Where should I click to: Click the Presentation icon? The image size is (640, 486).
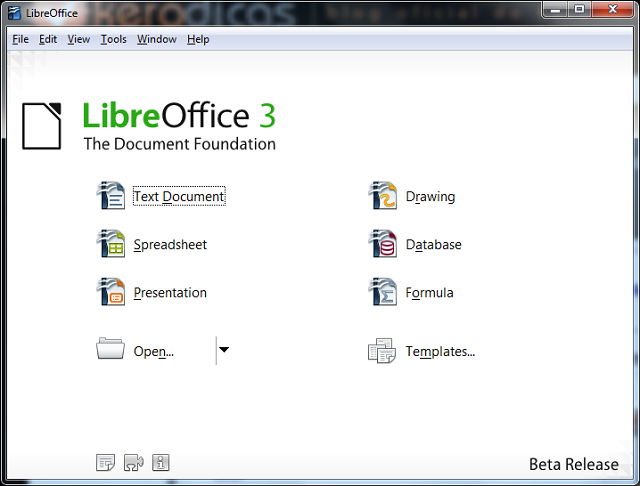pyautogui.click(x=110, y=292)
